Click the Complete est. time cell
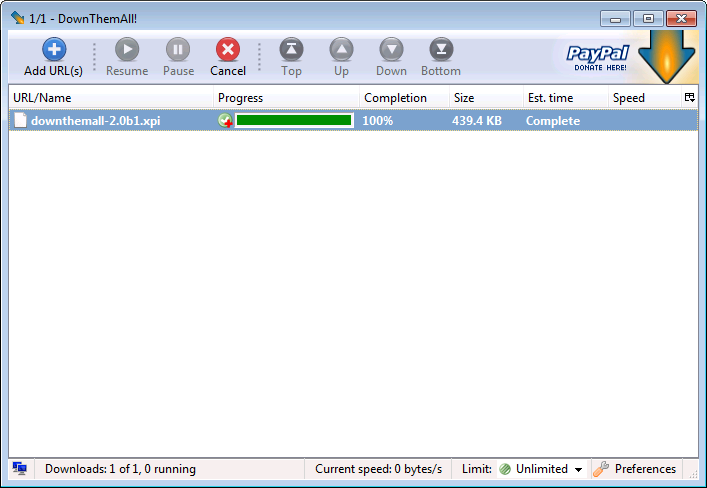The height and width of the screenshot is (488, 707). point(553,121)
